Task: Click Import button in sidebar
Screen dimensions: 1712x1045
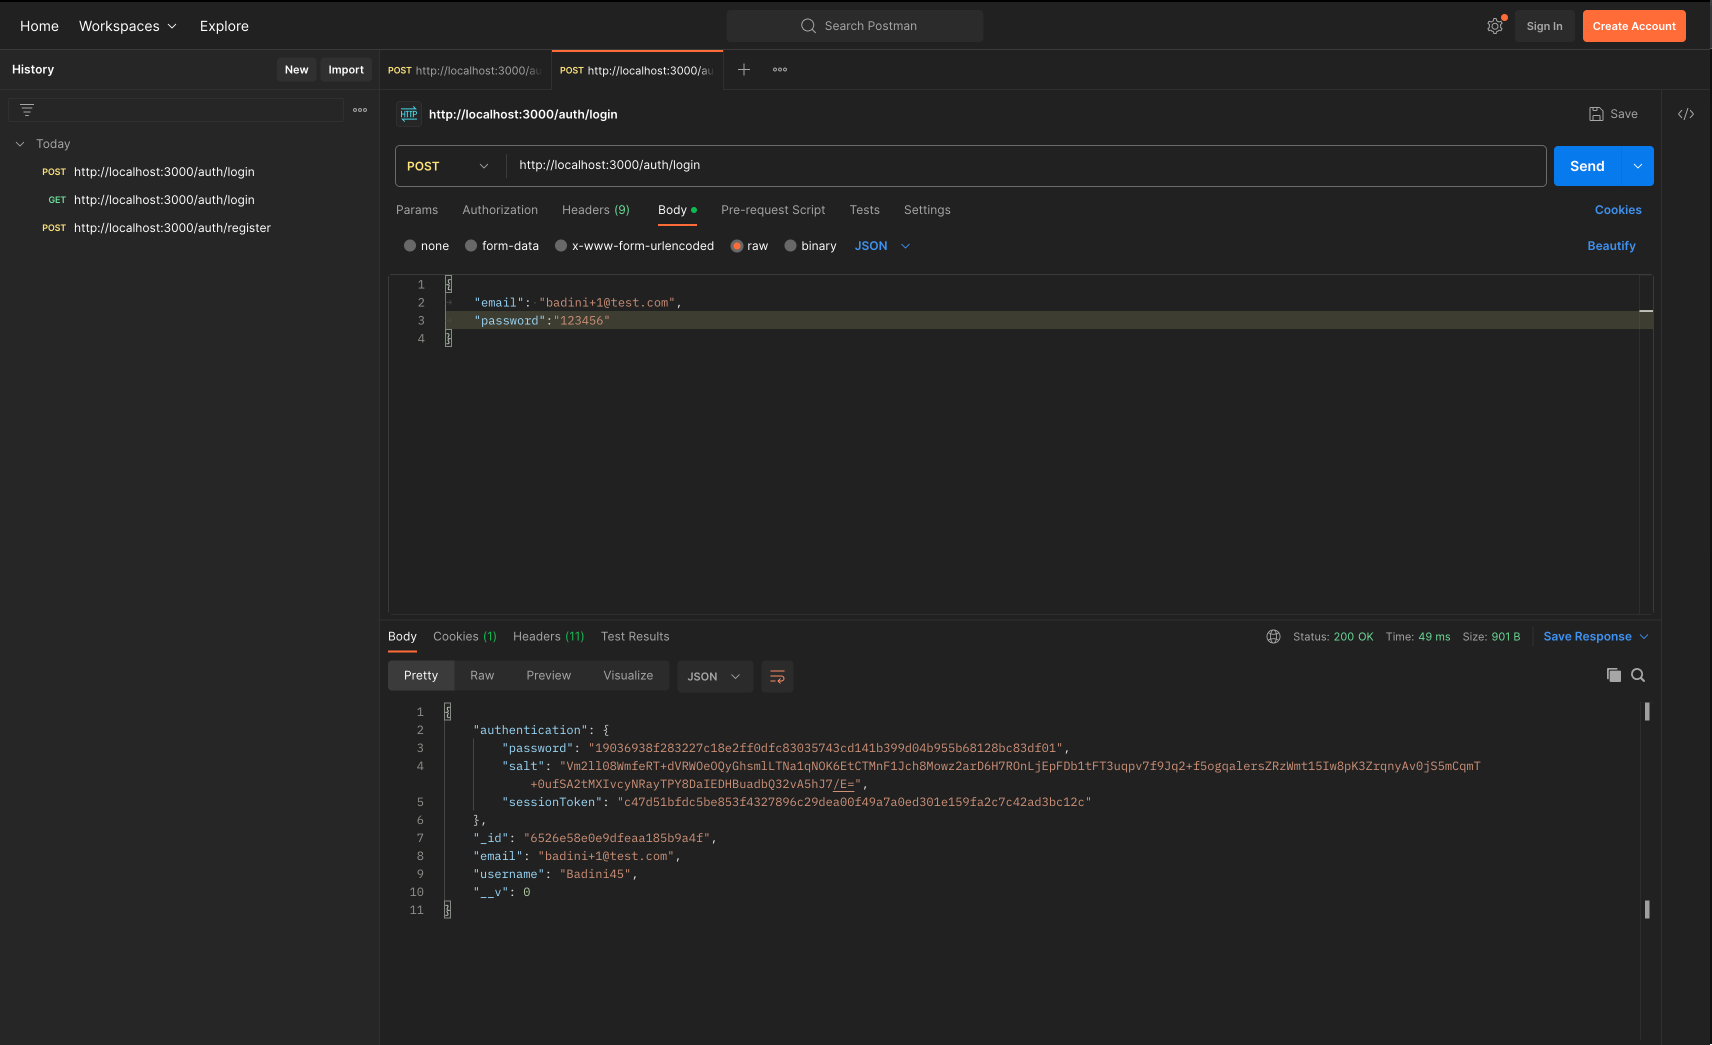Action: [346, 70]
